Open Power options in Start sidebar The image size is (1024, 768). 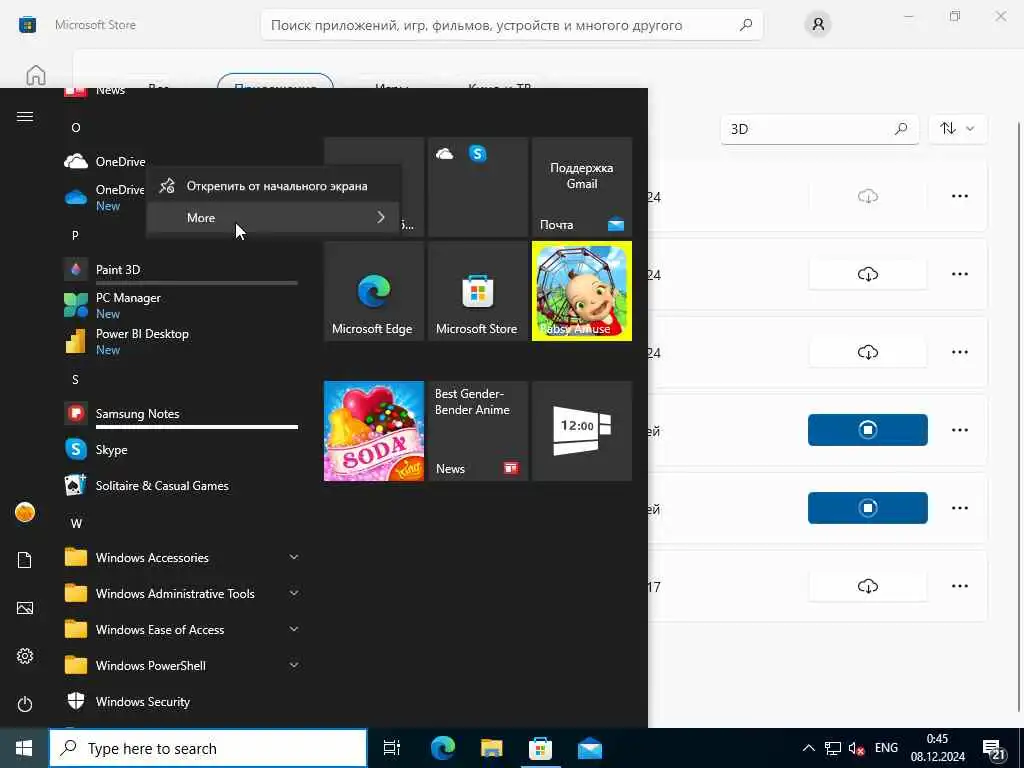(25, 704)
